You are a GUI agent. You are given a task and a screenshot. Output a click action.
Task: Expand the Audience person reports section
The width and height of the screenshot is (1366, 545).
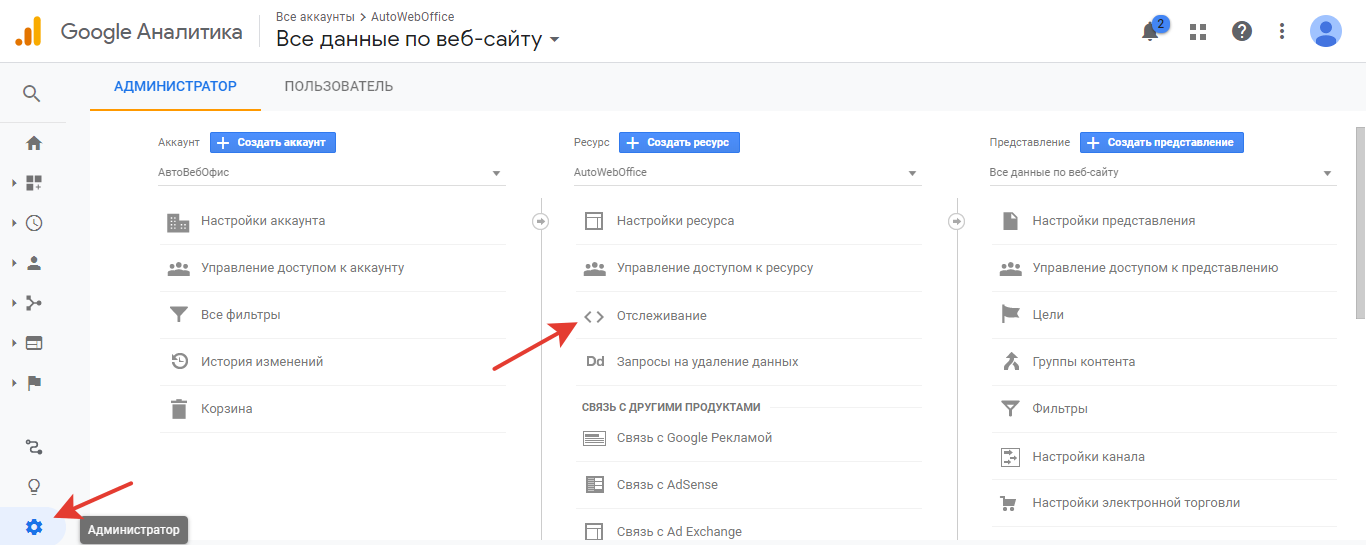pos(34,263)
